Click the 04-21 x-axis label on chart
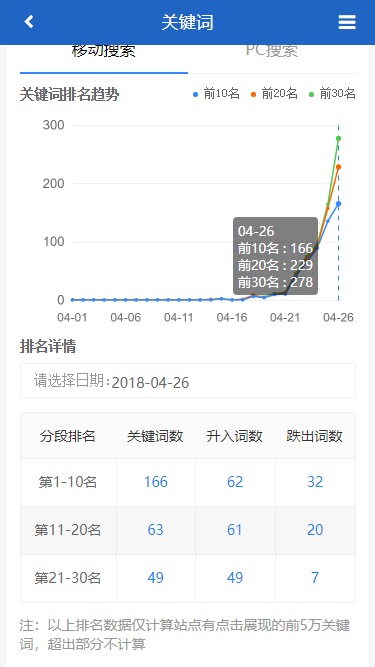Viewport: 375px width, 667px height. pos(285,318)
